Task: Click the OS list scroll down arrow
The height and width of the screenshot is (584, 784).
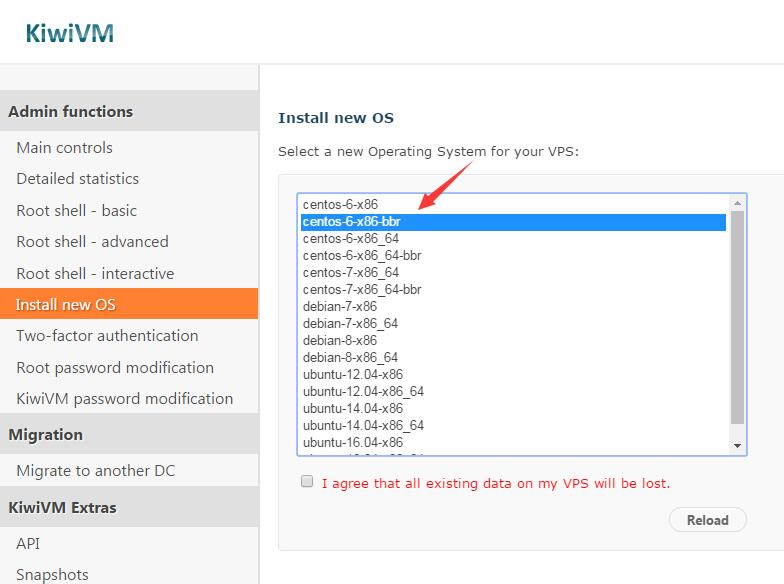Action: (737, 446)
